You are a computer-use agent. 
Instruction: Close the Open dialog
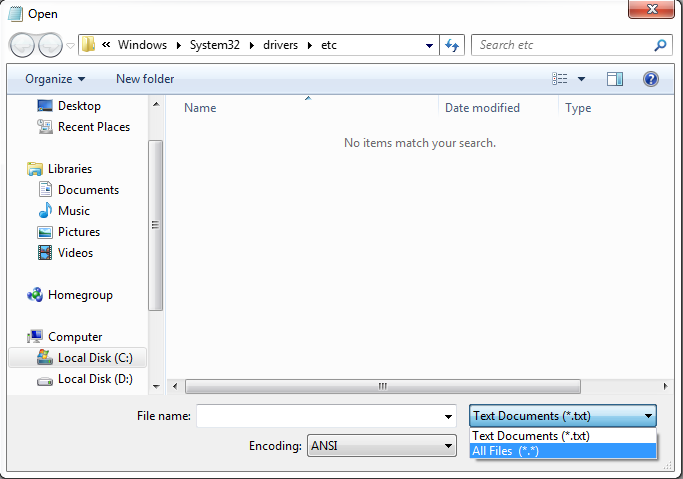pyautogui.click(x=652, y=9)
